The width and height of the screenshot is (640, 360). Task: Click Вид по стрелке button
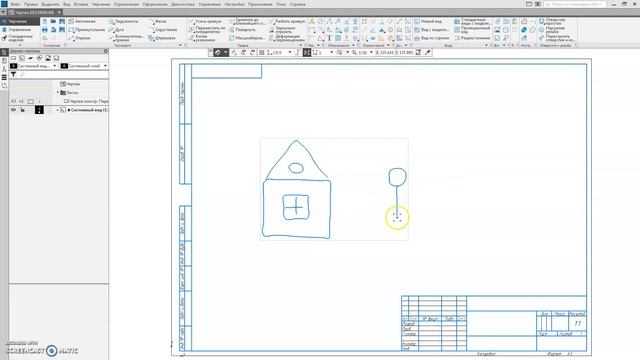(x=432, y=38)
